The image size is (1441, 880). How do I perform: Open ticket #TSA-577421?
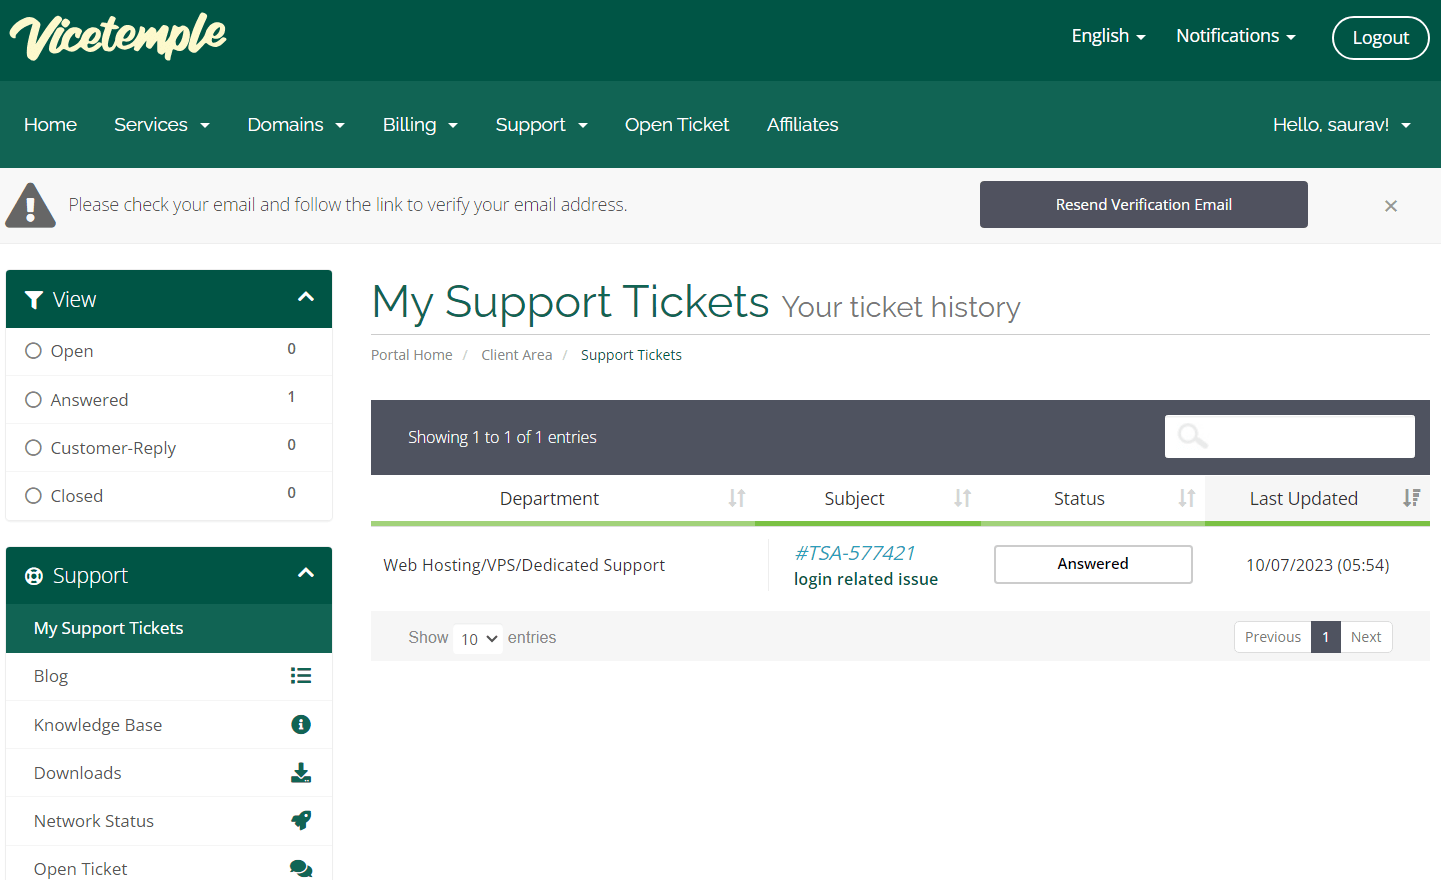(x=855, y=552)
